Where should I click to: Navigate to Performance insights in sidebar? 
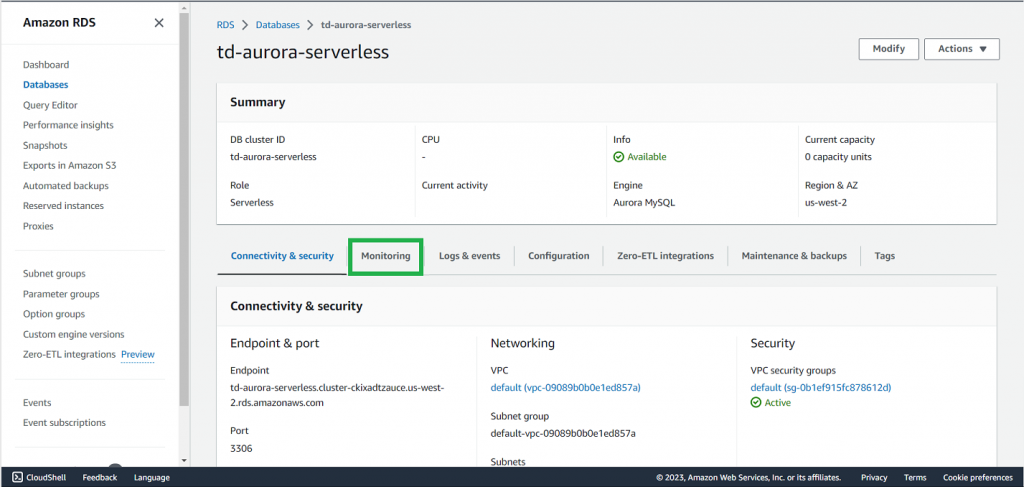click(x=68, y=125)
